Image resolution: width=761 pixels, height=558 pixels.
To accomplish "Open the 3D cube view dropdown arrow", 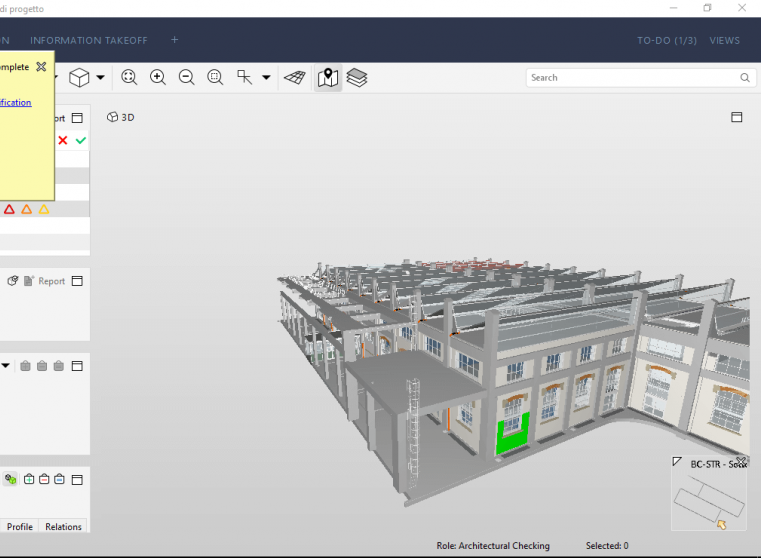I will (x=100, y=77).
